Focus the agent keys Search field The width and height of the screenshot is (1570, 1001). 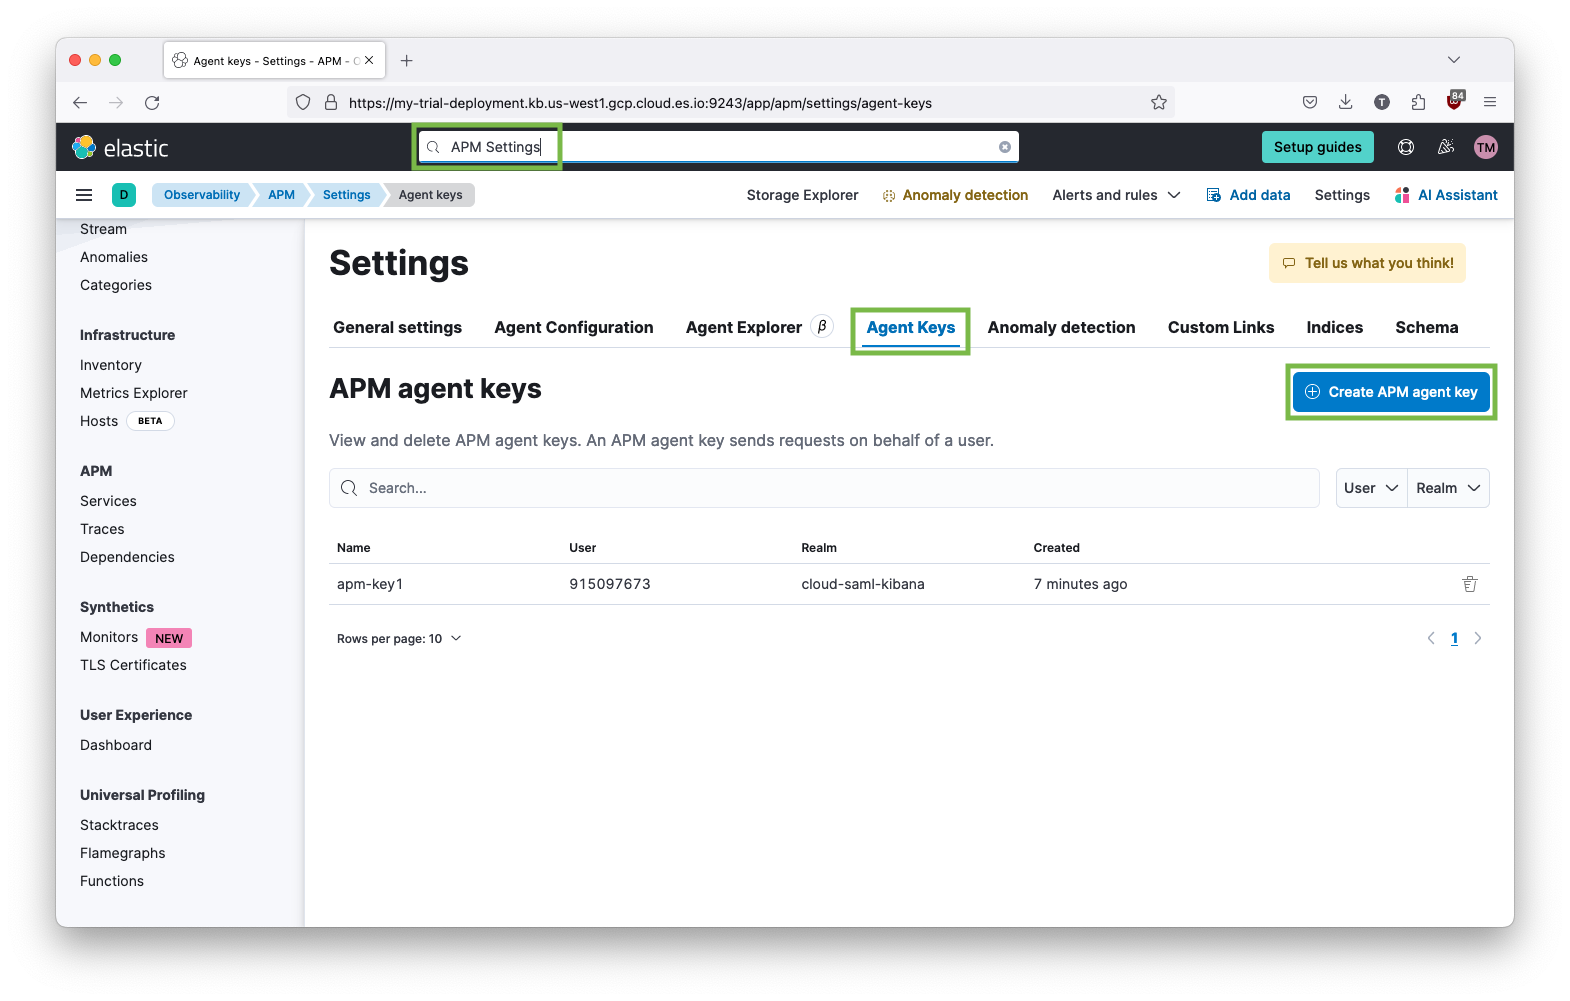click(824, 488)
